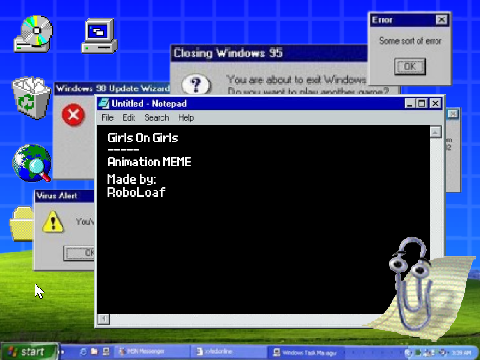The width and height of the screenshot is (480, 360).
Task: Open the globe with magnifier search icon
Action: (32, 163)
